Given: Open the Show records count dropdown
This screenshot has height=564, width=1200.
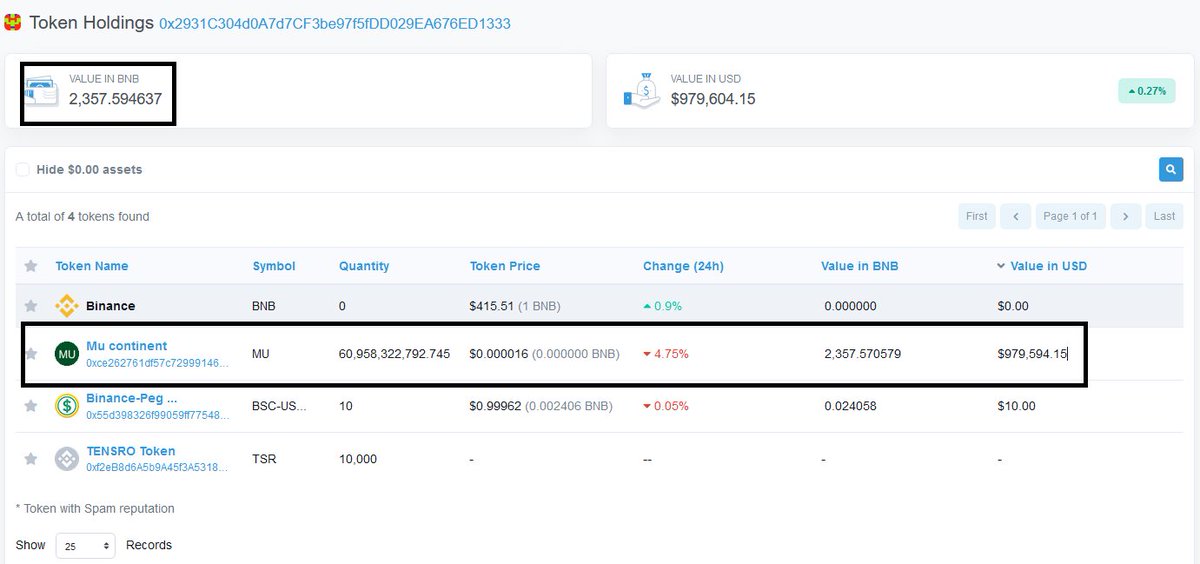Looking at the screenshot, I should tap(85, 546).
